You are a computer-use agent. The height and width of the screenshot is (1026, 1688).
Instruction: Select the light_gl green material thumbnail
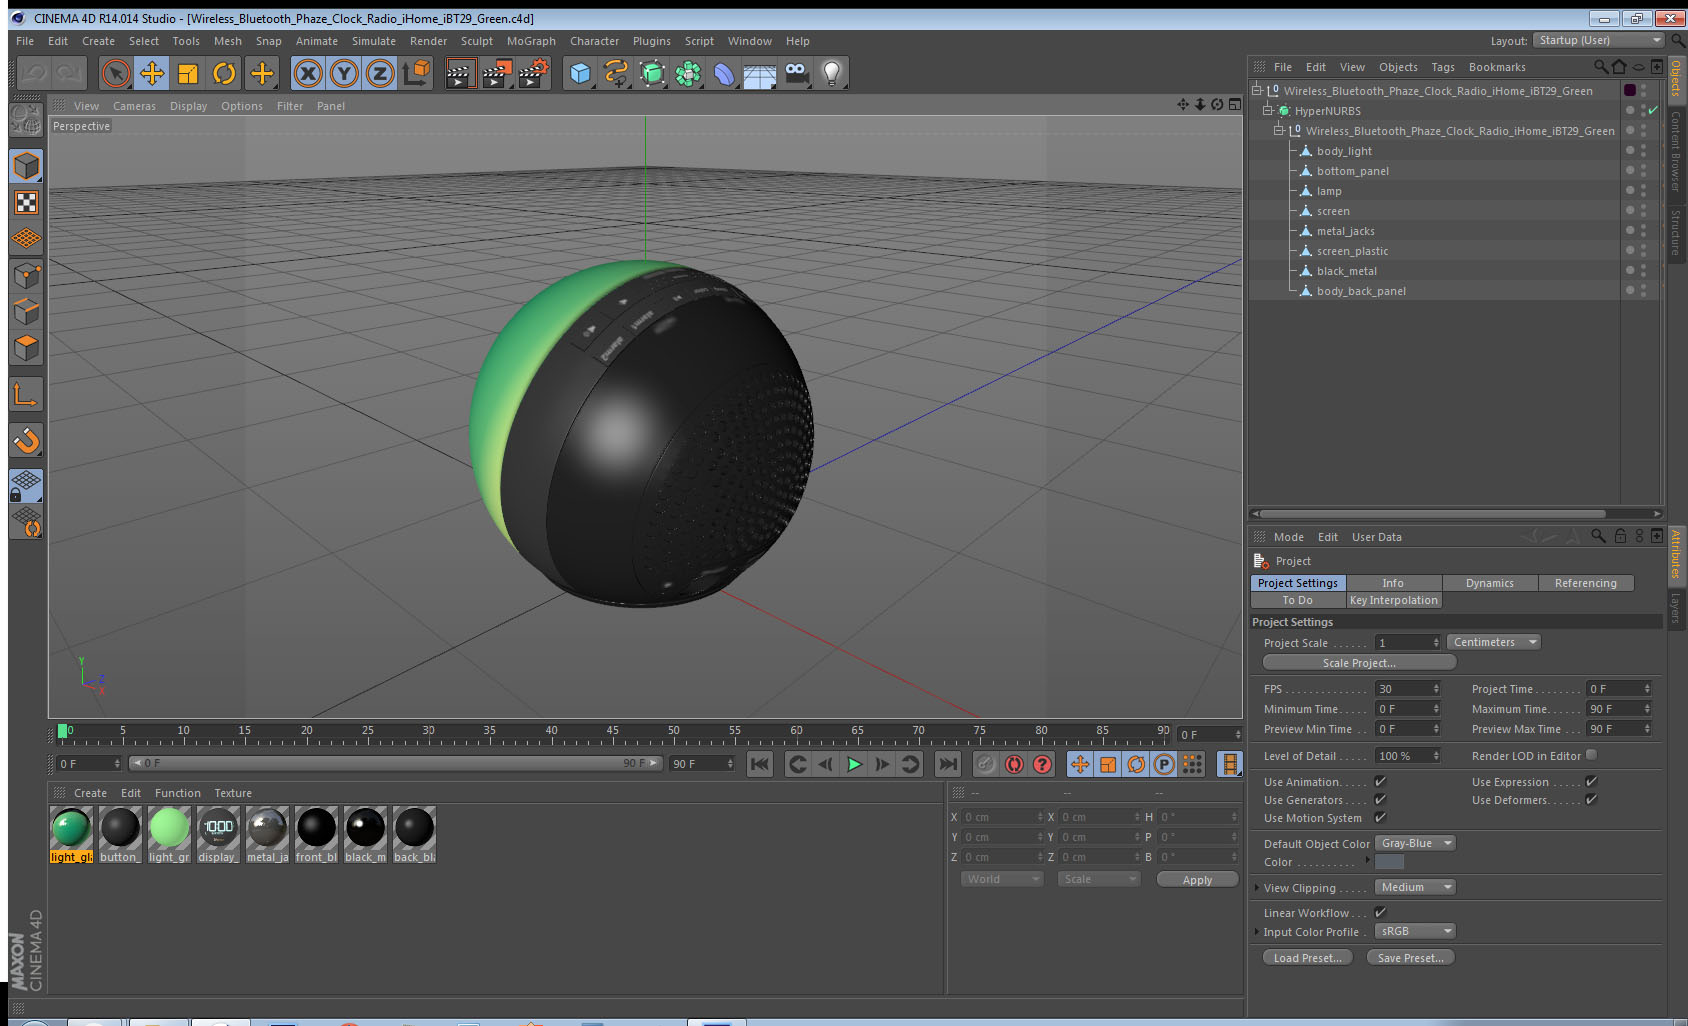tap(71, 828)
